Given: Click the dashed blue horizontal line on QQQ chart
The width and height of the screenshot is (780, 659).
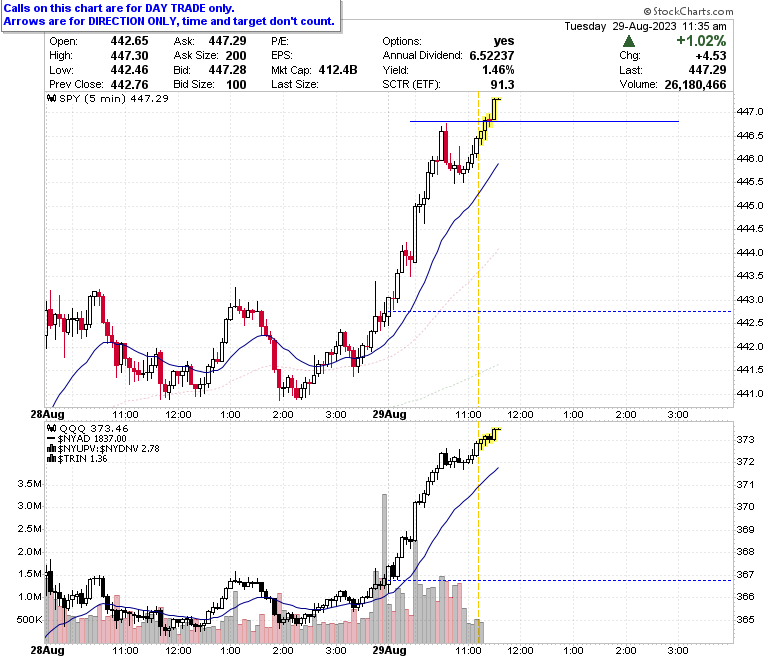Looking at the screenshot, I should click(x=562, y=580).
